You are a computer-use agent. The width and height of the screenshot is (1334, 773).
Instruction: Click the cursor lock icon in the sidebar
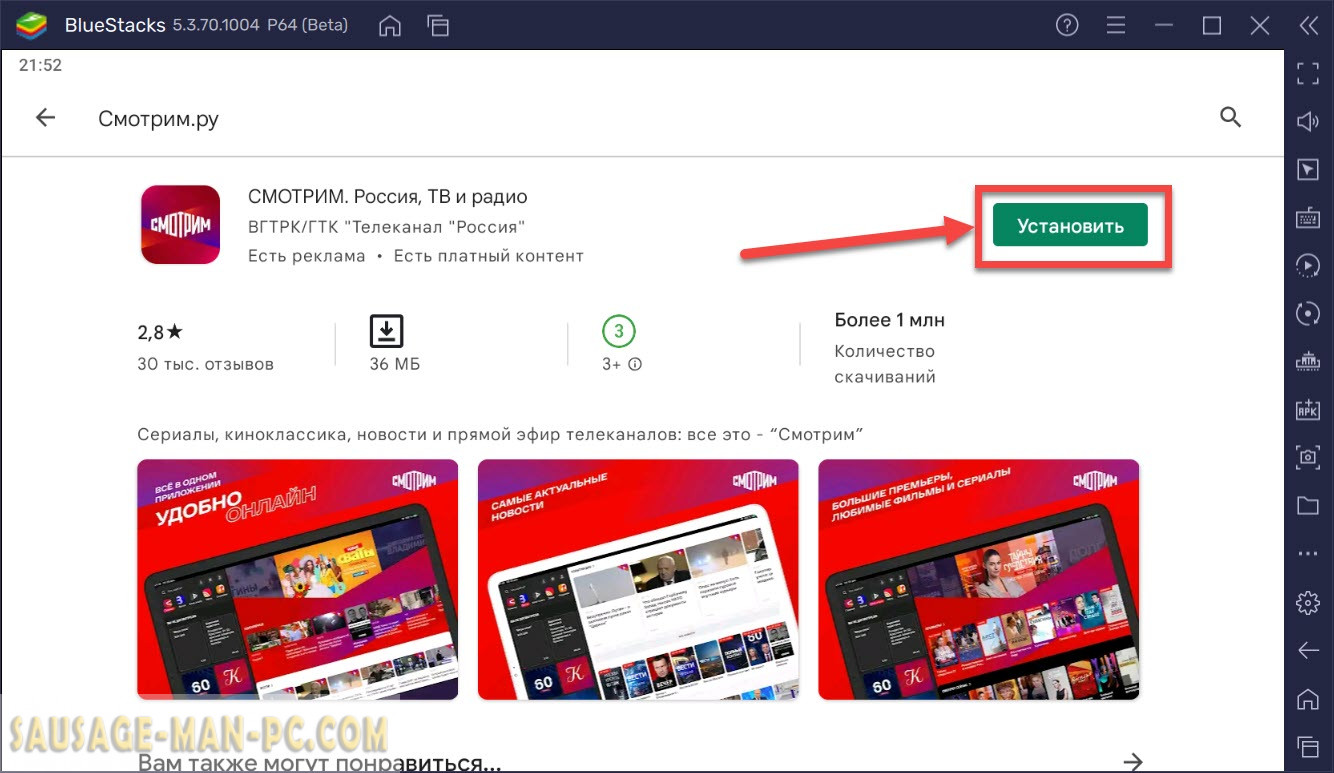1308,170
